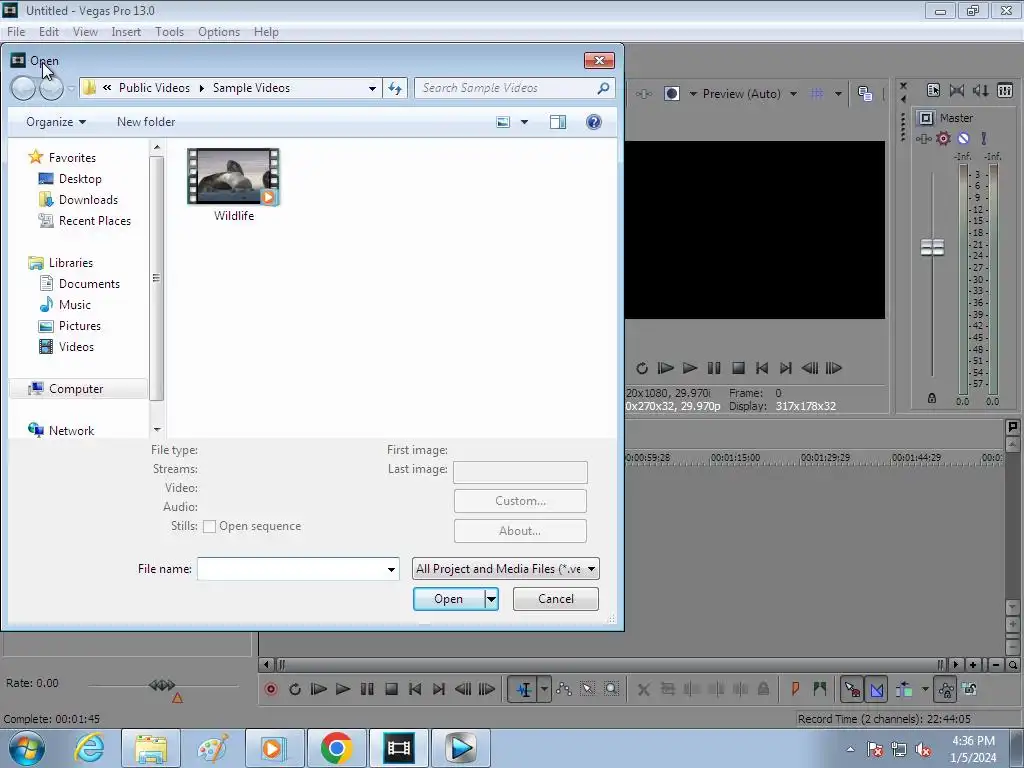1024x768 pixels.
Task: Toggle Dim Output in Master Bus toolbar
Action: 980,90
